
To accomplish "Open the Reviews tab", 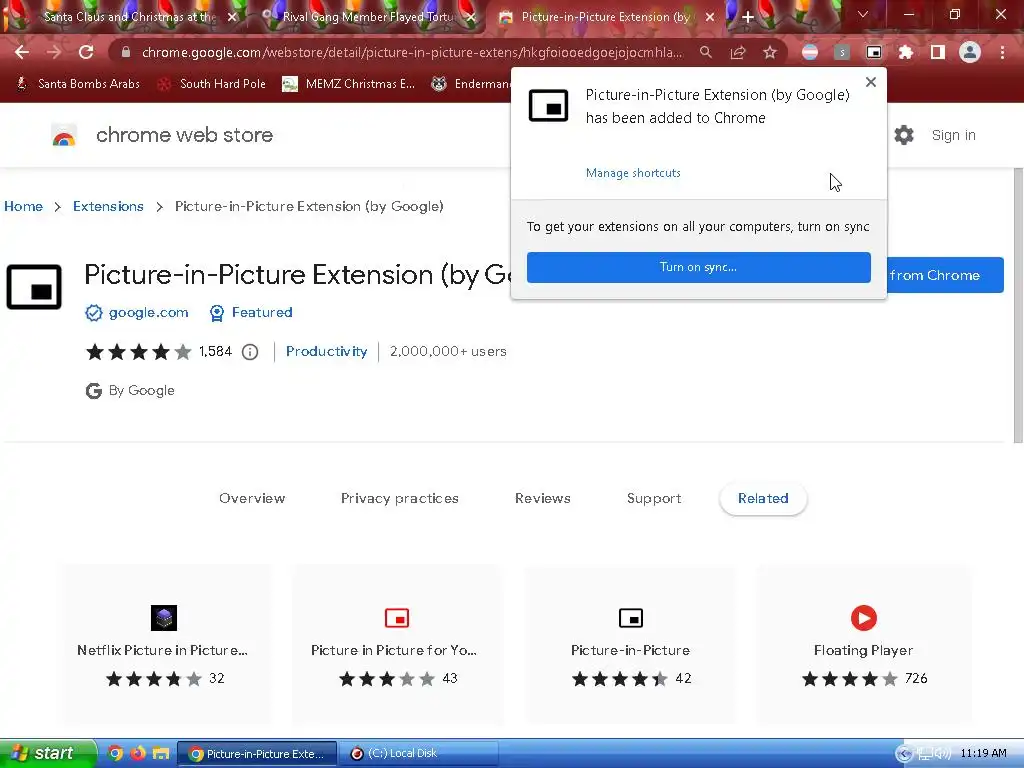I will click(543, 498).
